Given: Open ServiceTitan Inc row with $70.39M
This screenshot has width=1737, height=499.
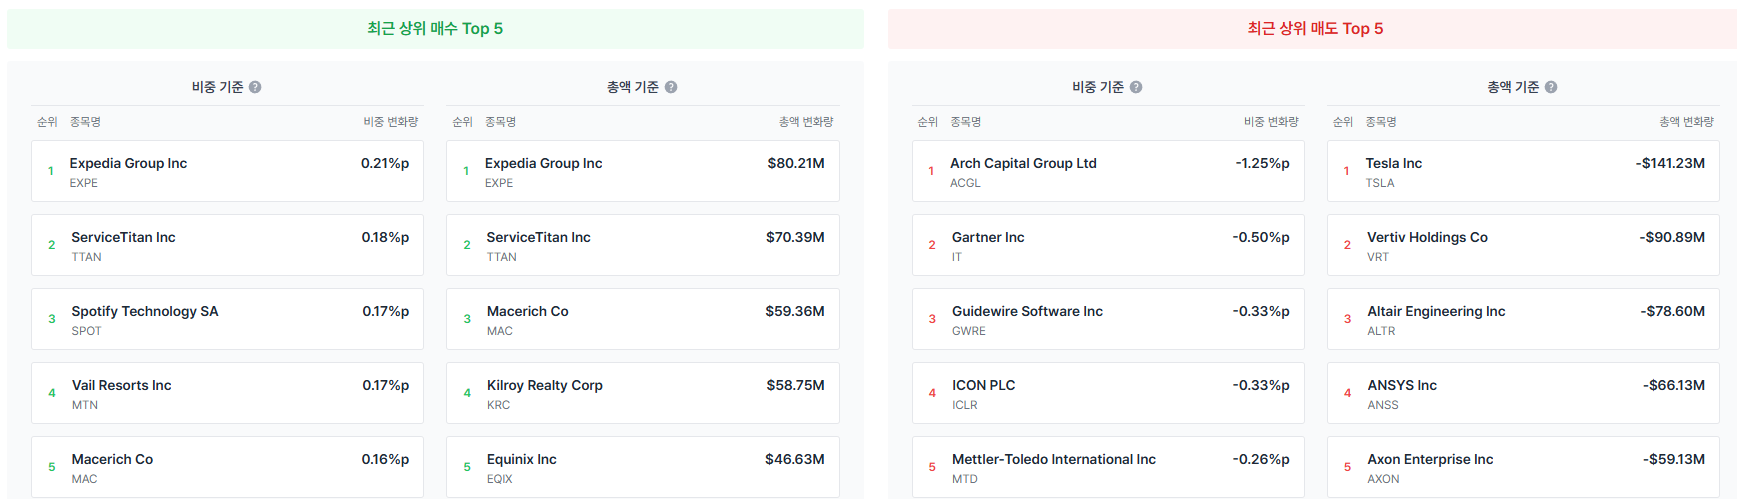Looking at the screenshot, I should [x=643, y=245].
